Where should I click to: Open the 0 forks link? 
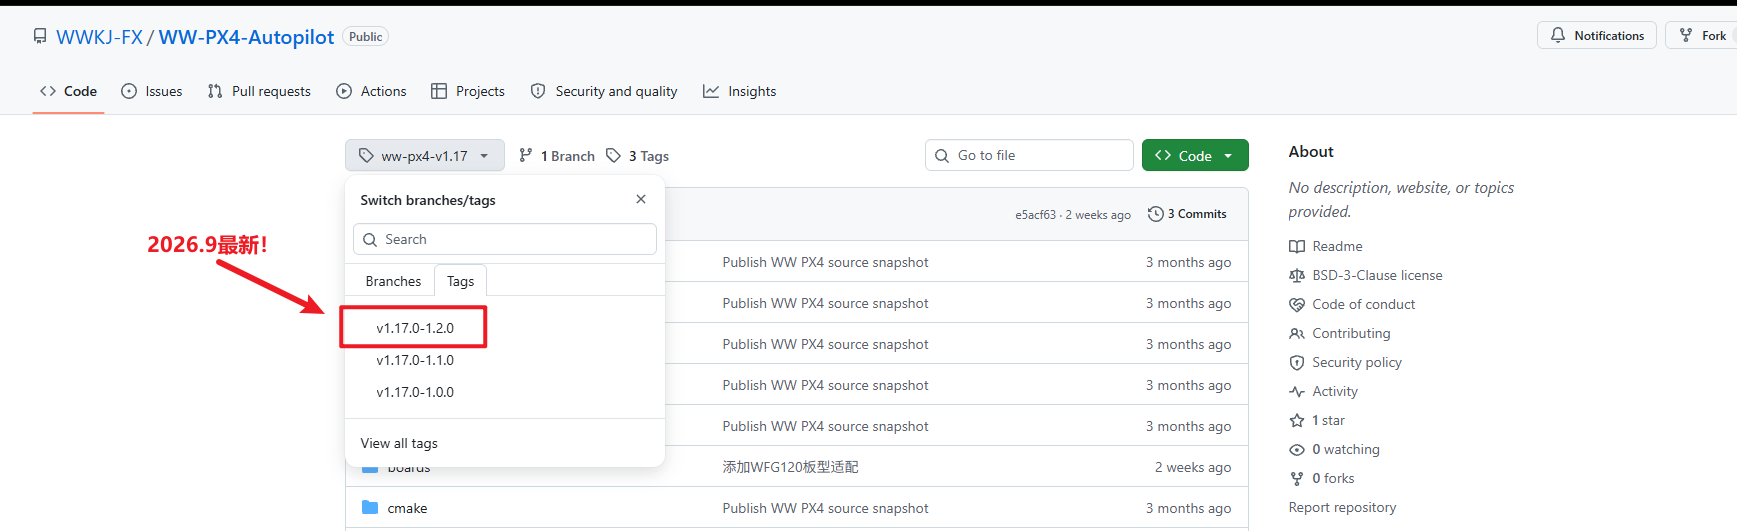coord(1333,478)
